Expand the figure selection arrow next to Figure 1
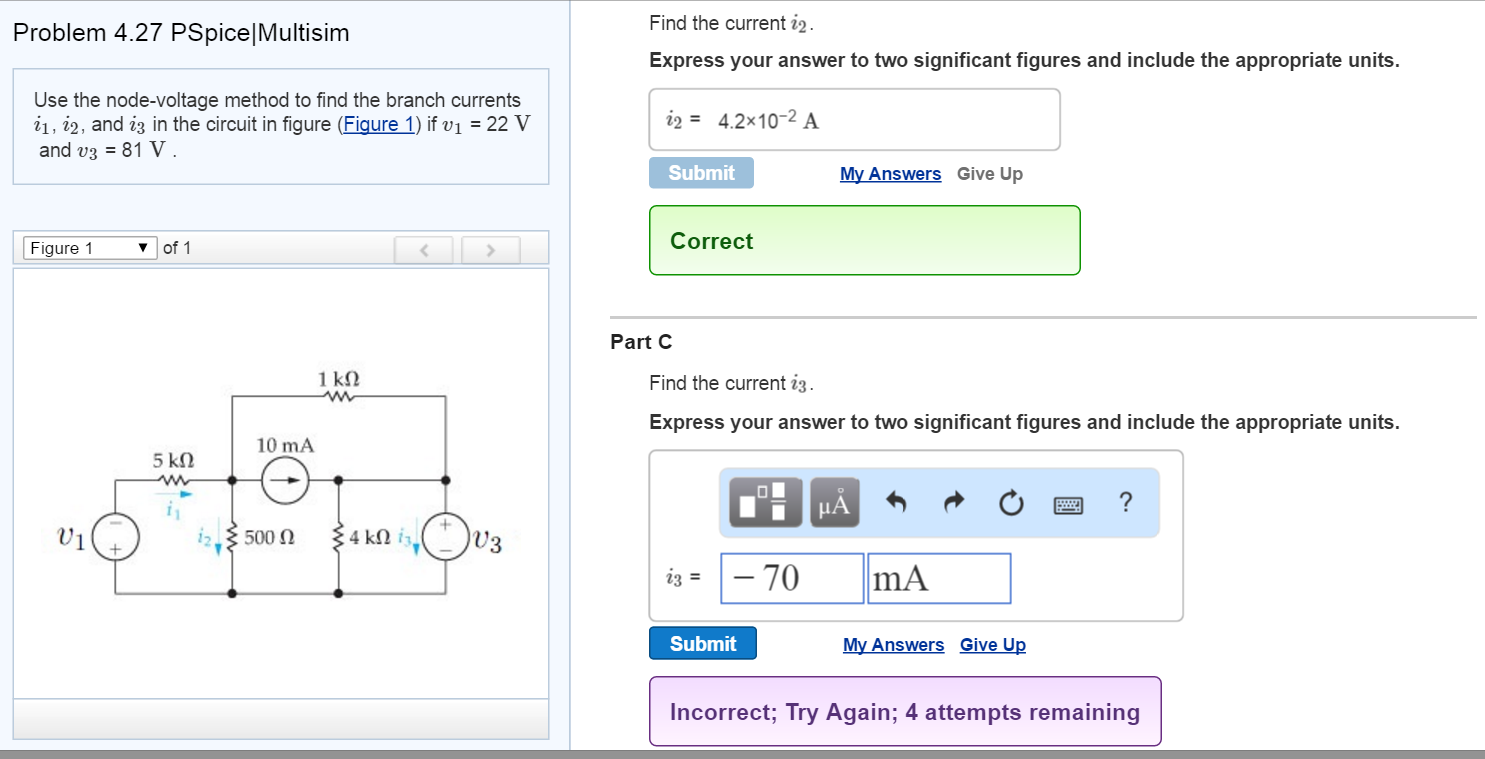The image size is (1485, 759). [143, 247]
